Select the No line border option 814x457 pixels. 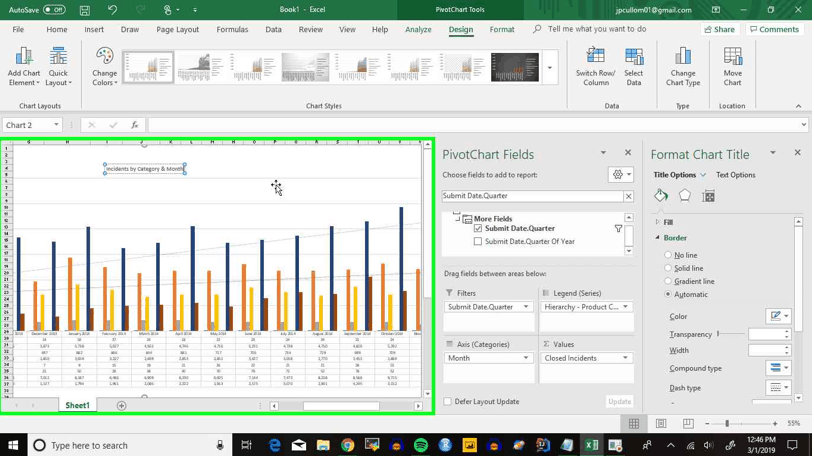tap(668, 255)
